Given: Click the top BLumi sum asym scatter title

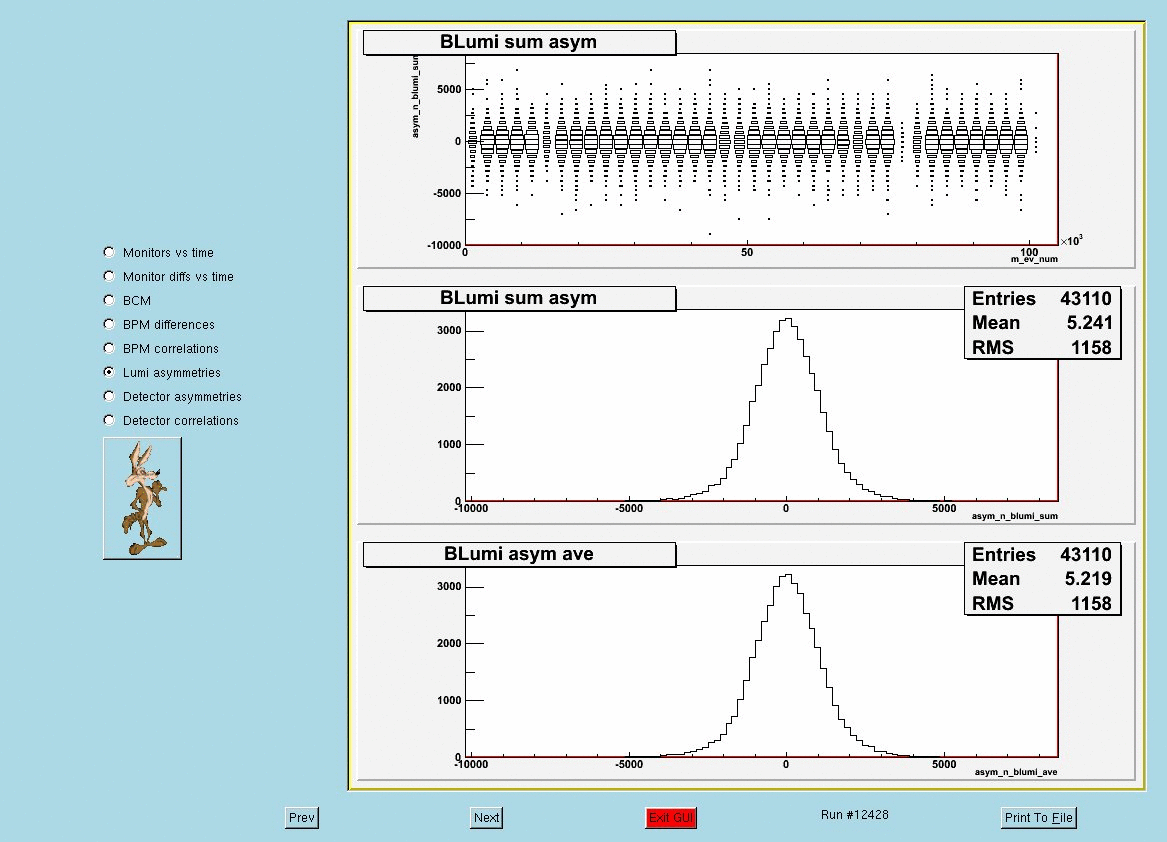Looking at the screenshot, I should point(519,42).
